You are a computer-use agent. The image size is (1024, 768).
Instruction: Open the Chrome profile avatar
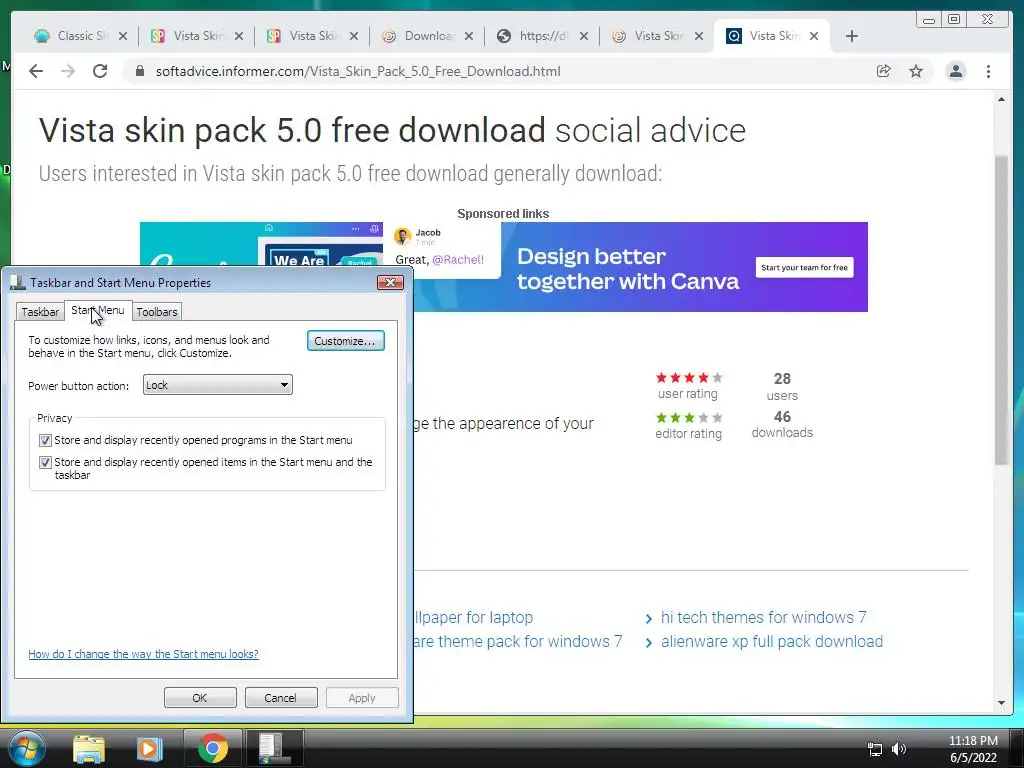pyautogui.click(x=955, y=71)
